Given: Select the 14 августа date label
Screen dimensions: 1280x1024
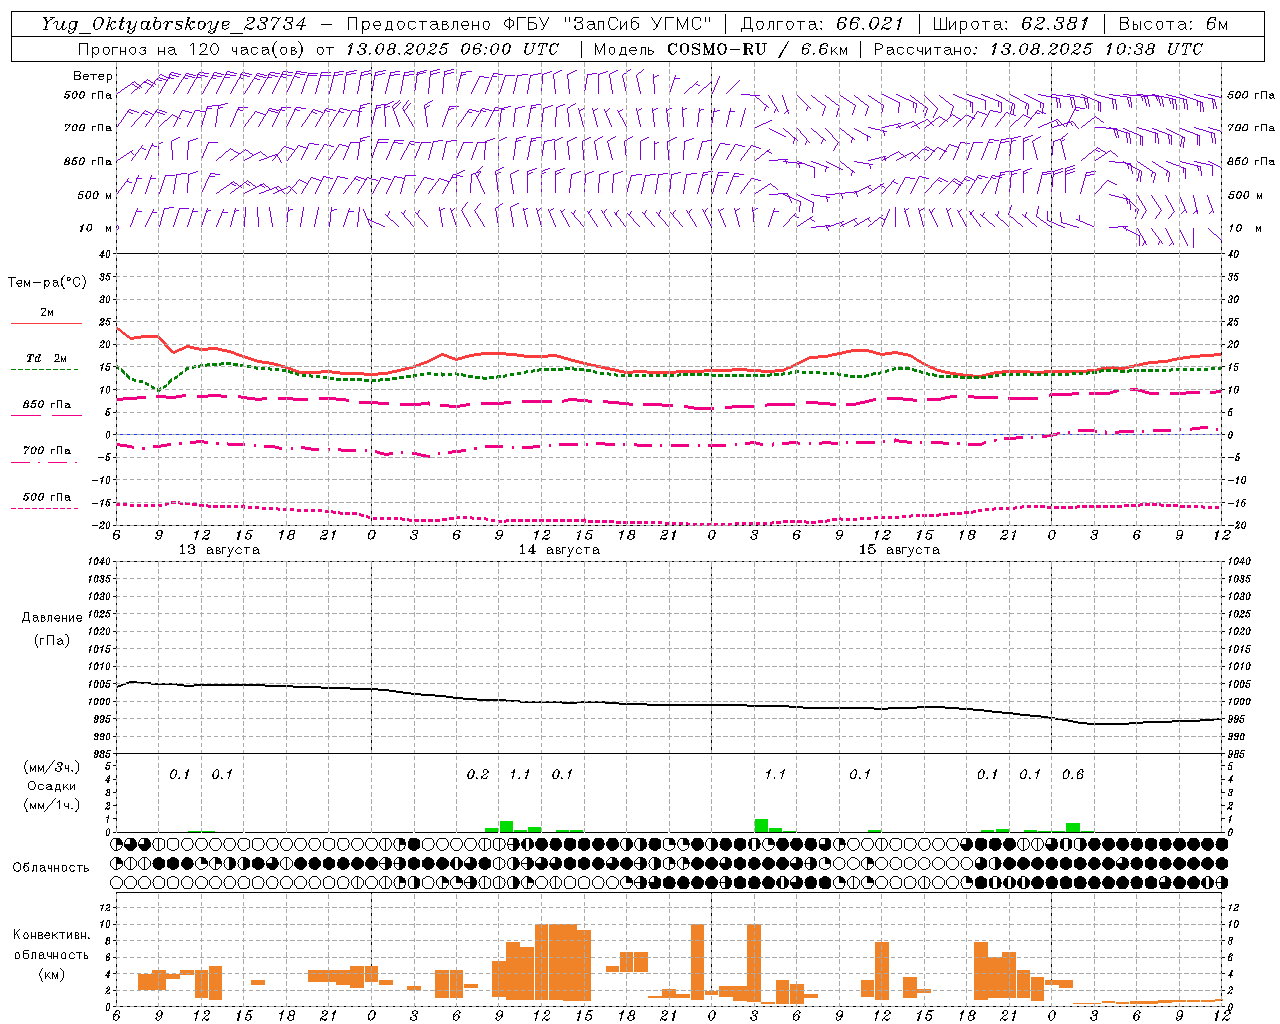Looking at the screenshot, I should pos(559,550).
